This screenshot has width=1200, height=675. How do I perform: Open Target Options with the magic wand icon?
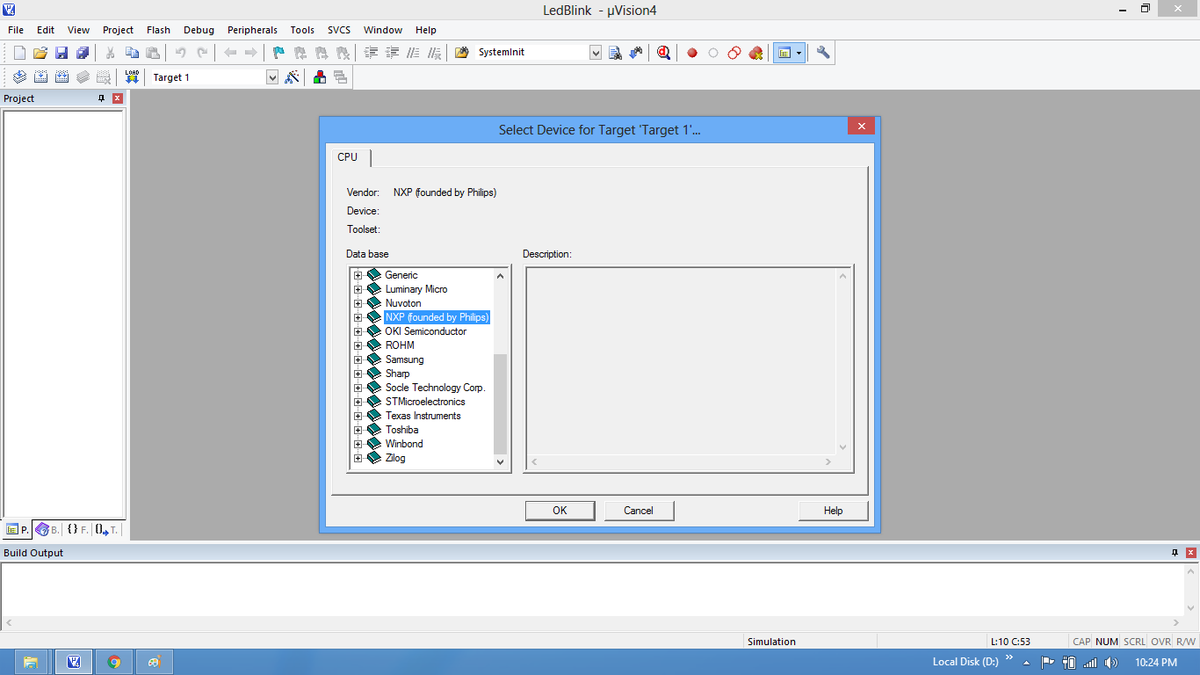(292, 77)
